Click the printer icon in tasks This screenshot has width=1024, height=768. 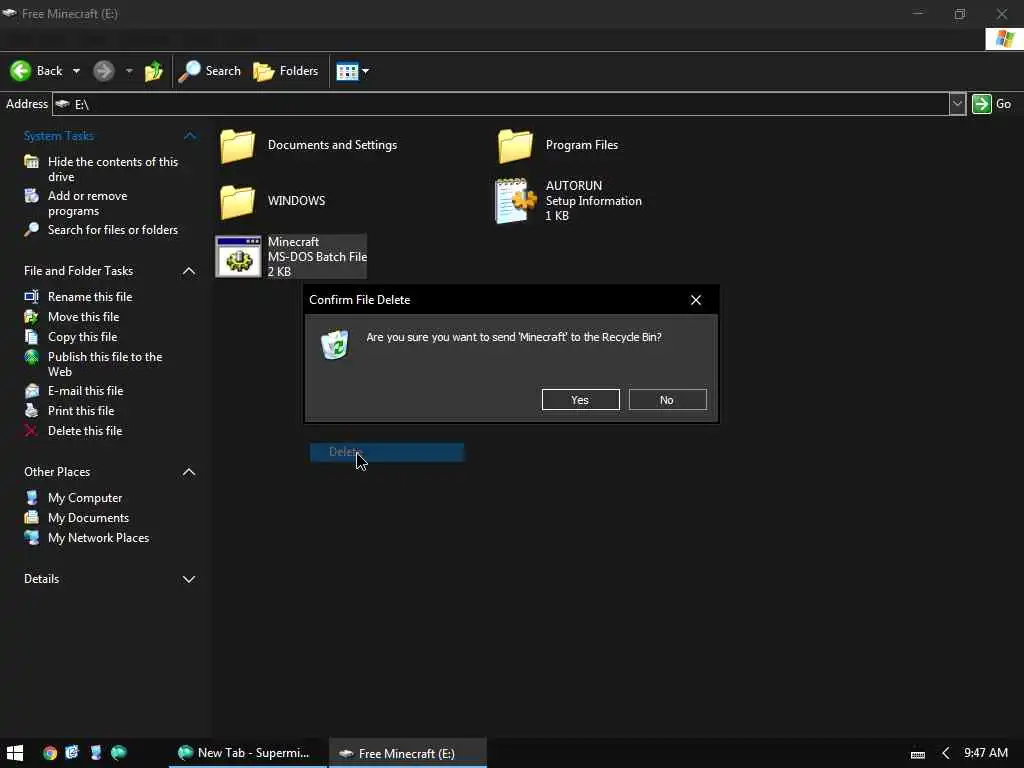(31, 411)
